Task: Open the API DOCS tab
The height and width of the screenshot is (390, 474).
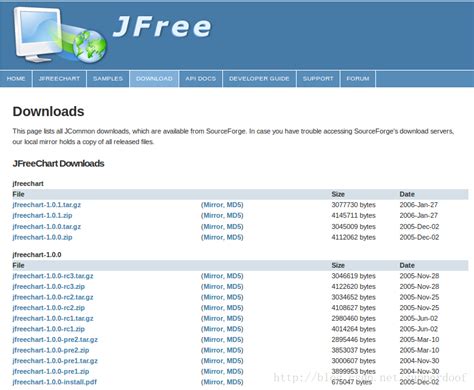Action: click(201, 79)
